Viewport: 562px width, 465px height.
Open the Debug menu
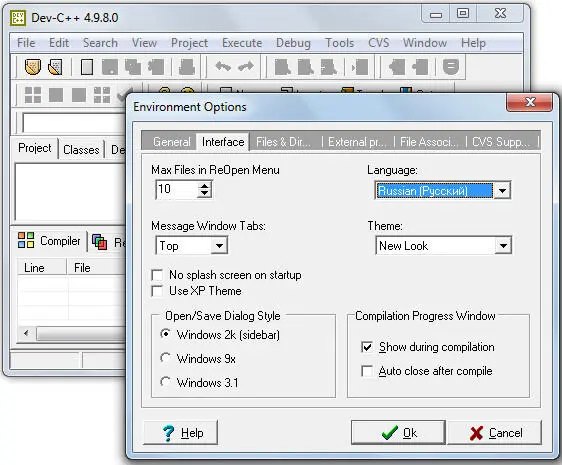[293, 43]
